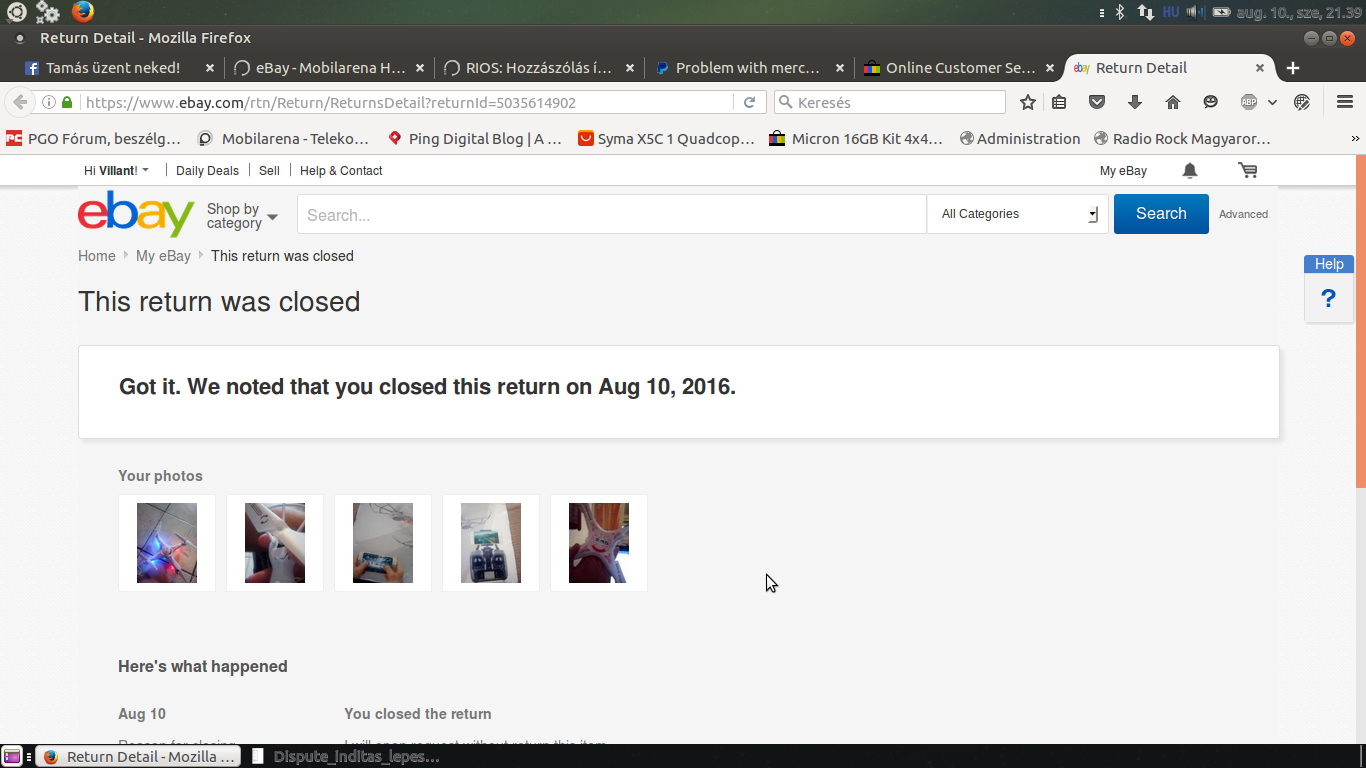Open fifth photo thumbnail of drone underside

point(599,543)
